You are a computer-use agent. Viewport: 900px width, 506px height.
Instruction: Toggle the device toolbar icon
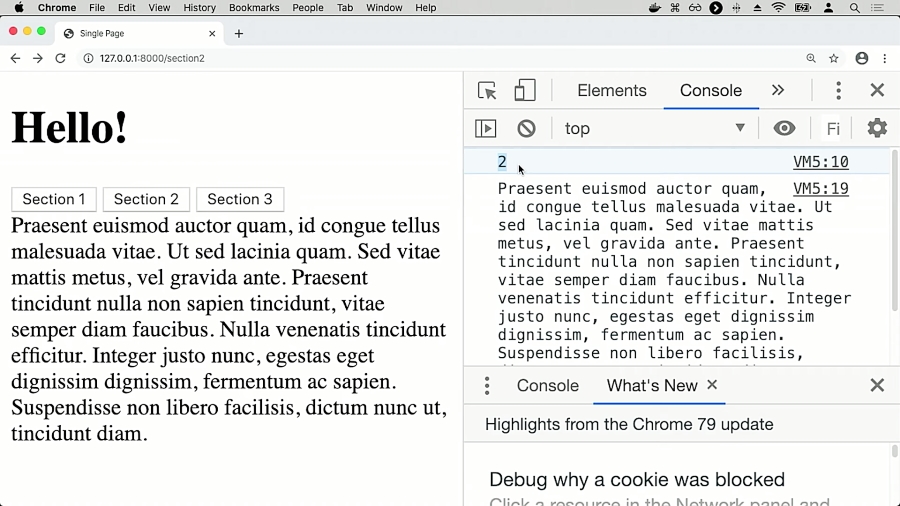pos(525,91)
